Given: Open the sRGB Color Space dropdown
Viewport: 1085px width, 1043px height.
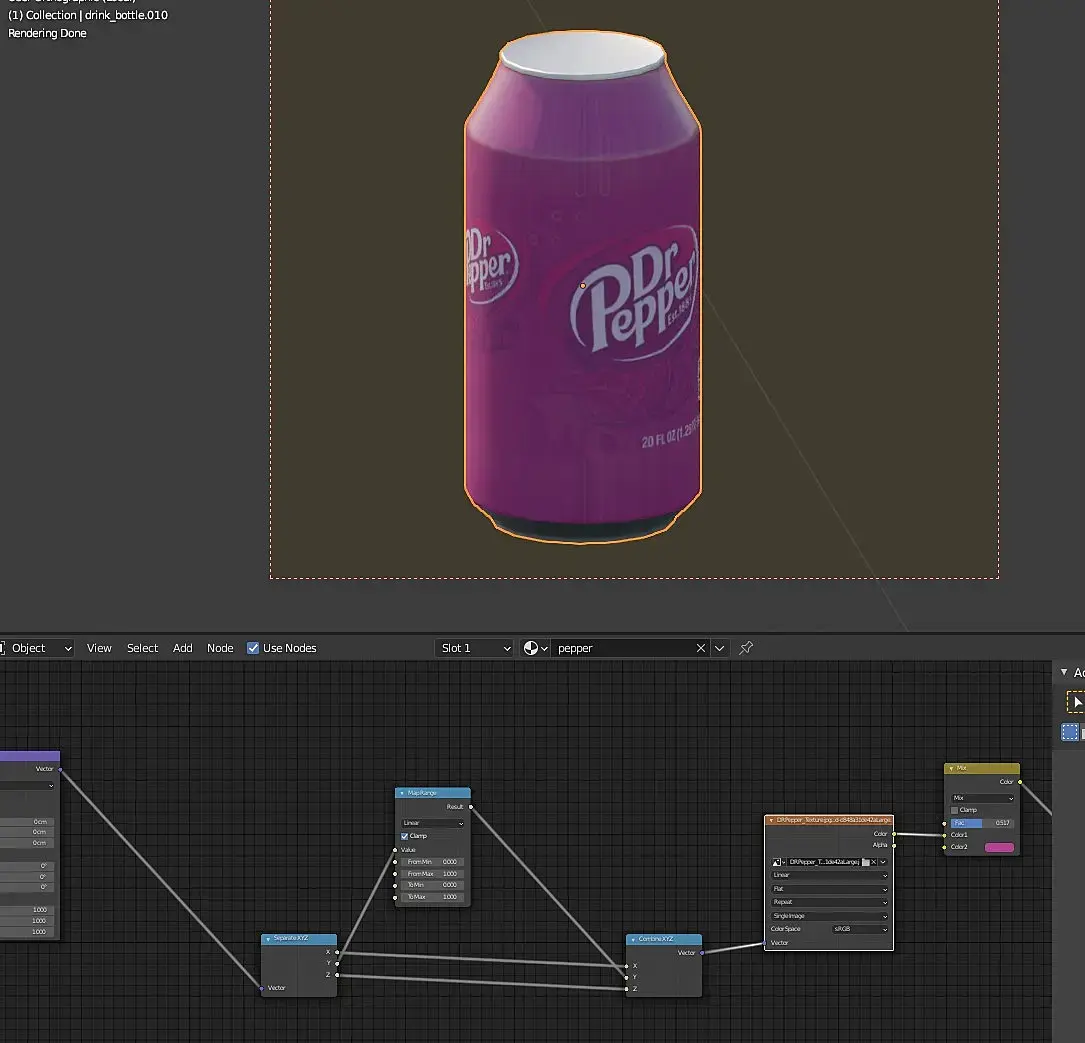Looking at the screenshot, I should (860, 929).
